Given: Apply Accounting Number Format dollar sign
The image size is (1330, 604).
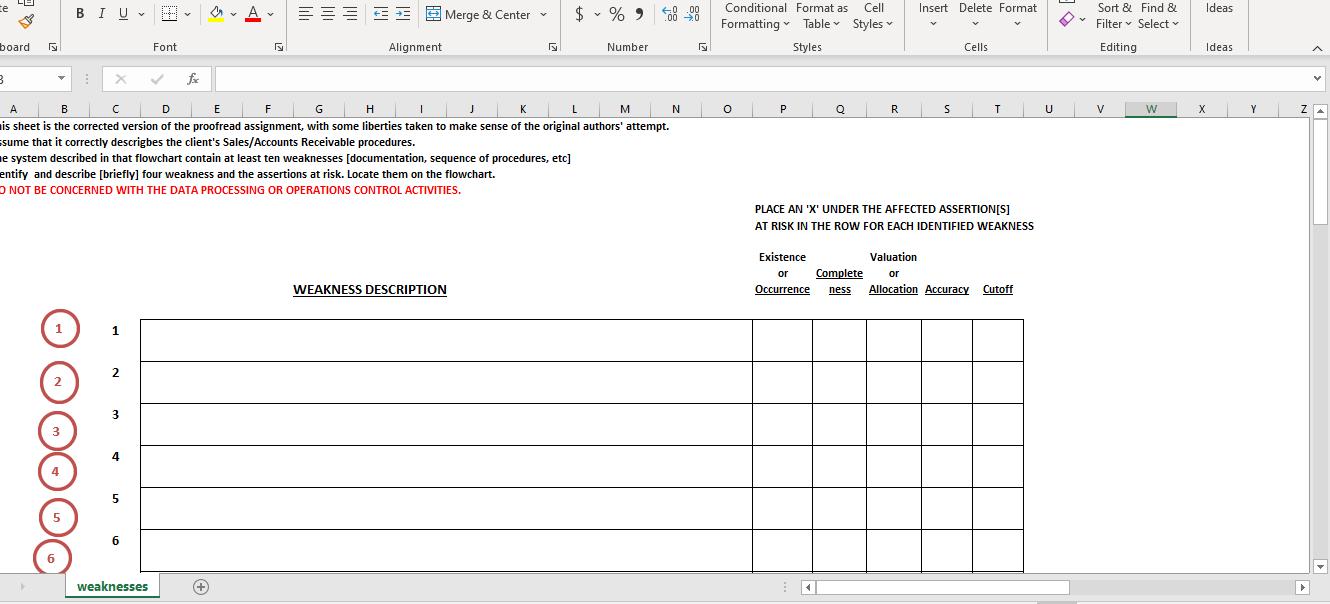Looking at the screenshot, I should 580,14.
